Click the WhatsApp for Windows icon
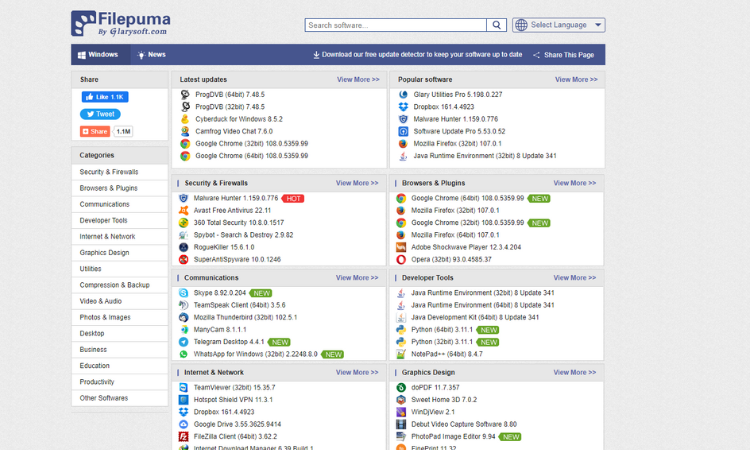Screen dimensions: 750x450 [x=183, y=354]
